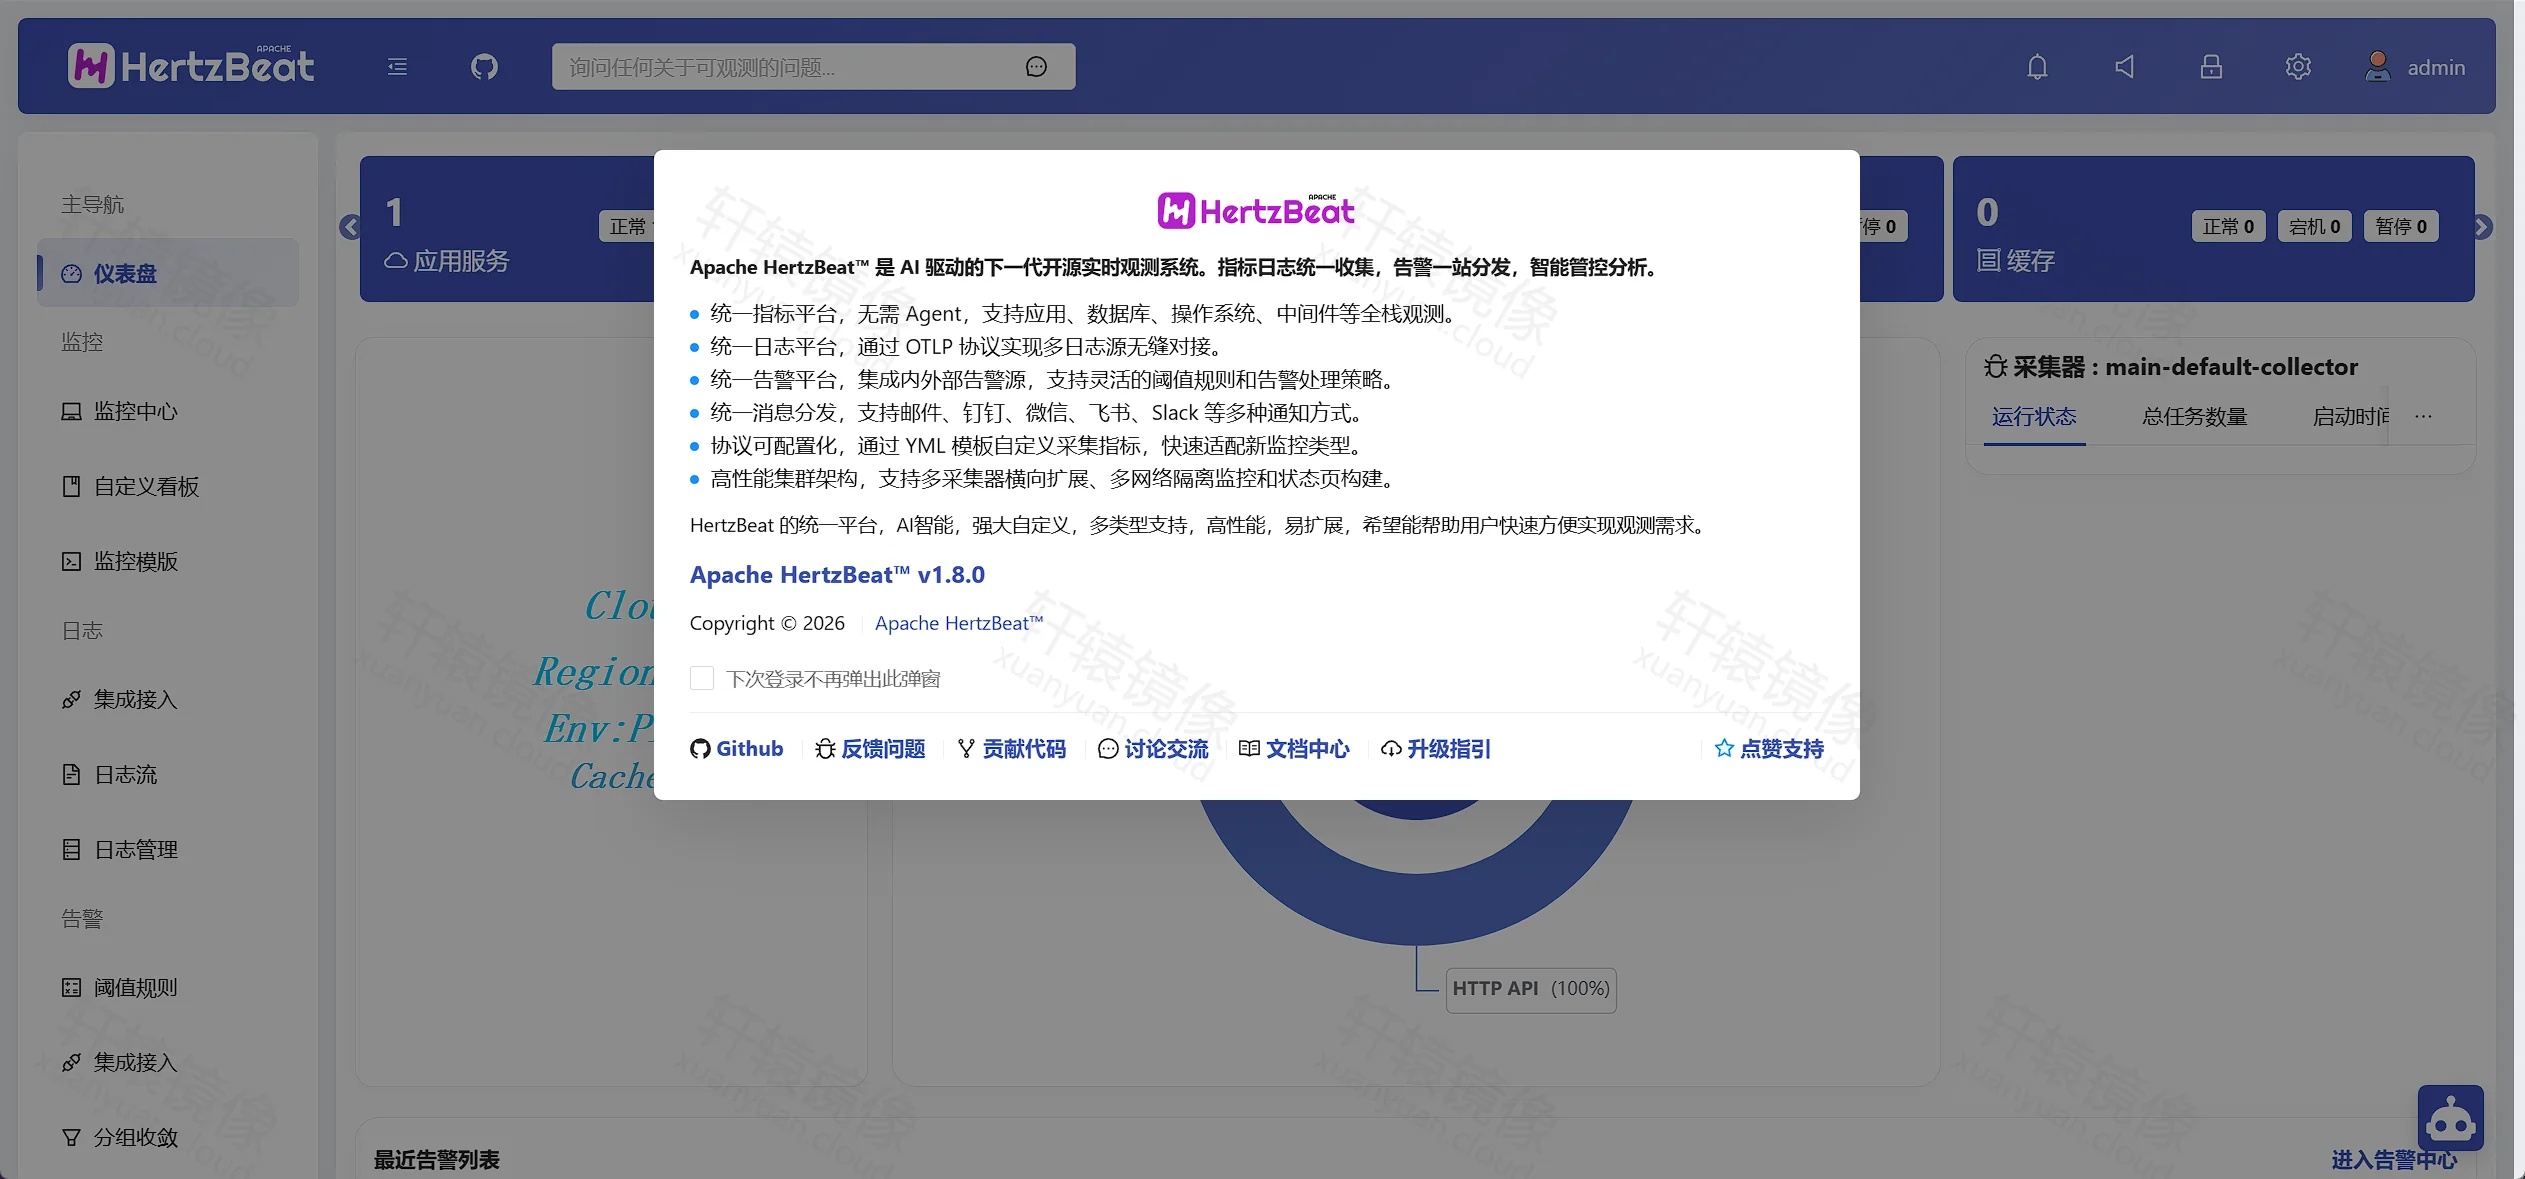Click the chat bubble icon in search box
The image size is (2525, 1179).
1036,67
